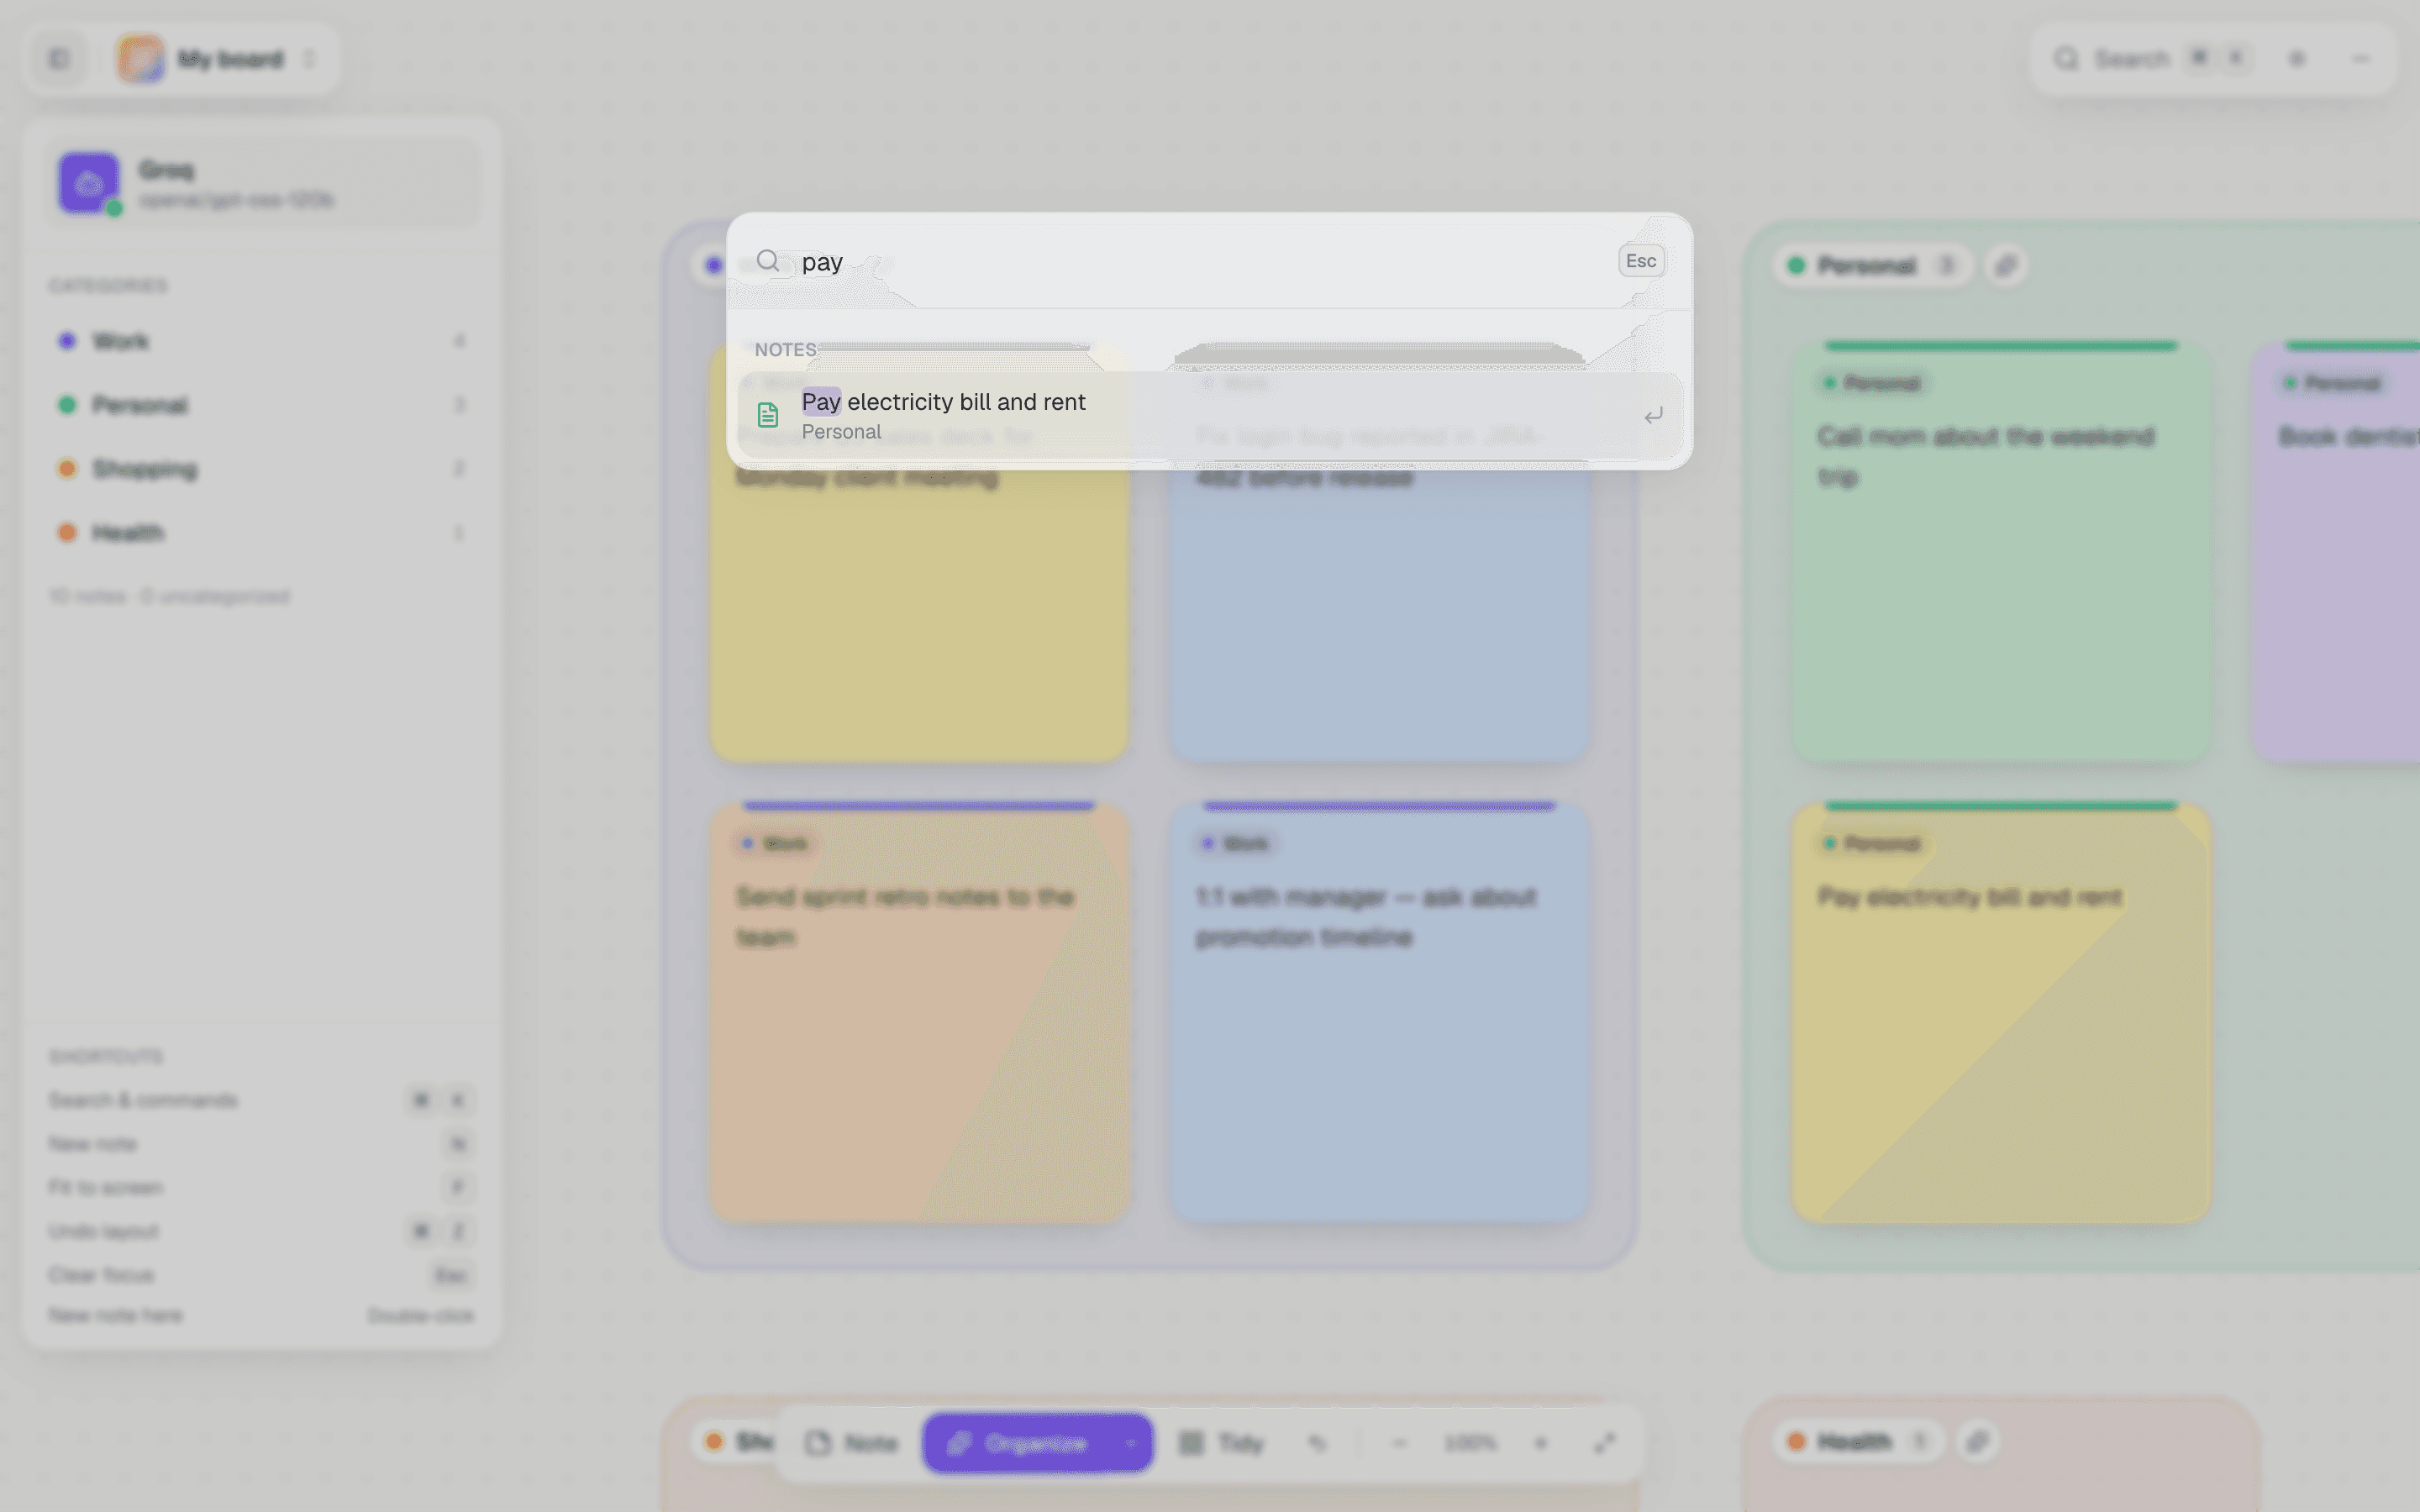Click the link icon next to the Health group header
The height and width of the screenshot is (1512, 2420).
pos(1977,1441)
